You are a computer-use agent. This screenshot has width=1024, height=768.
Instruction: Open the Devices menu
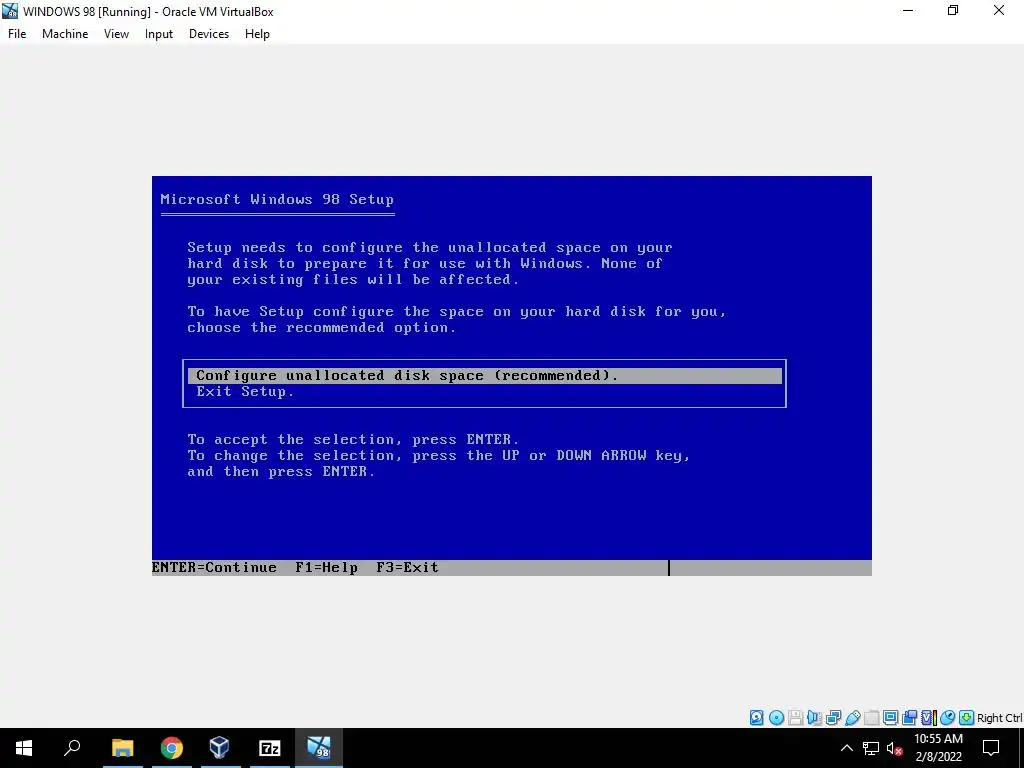tap(209, 34)
